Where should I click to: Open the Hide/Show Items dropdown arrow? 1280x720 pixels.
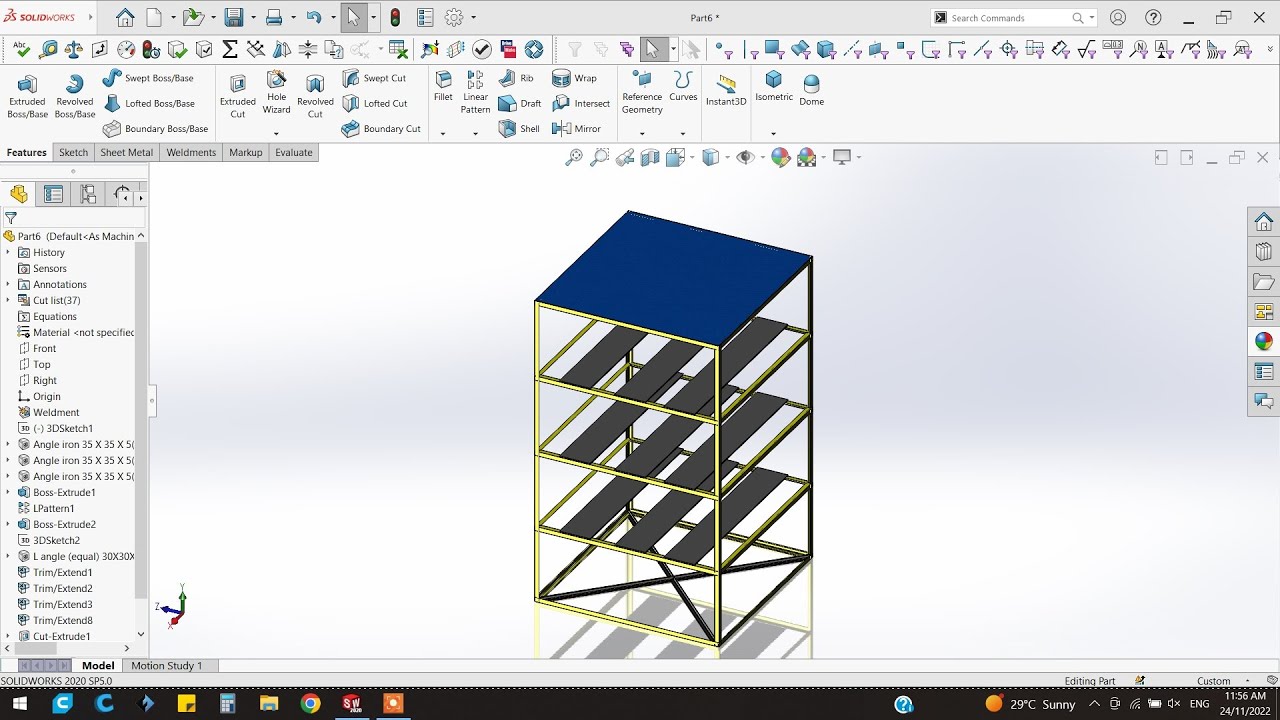tap(762, 157)
